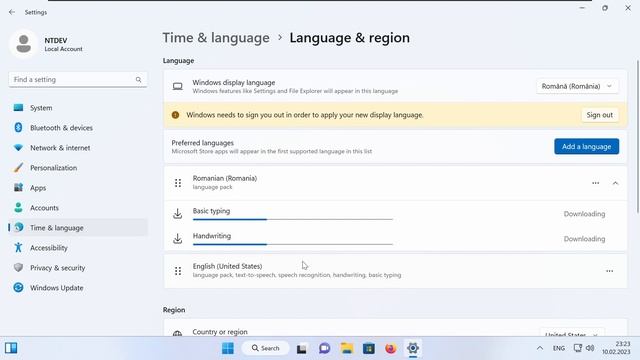Click Downloading status for Handwriting

[584, 239]
